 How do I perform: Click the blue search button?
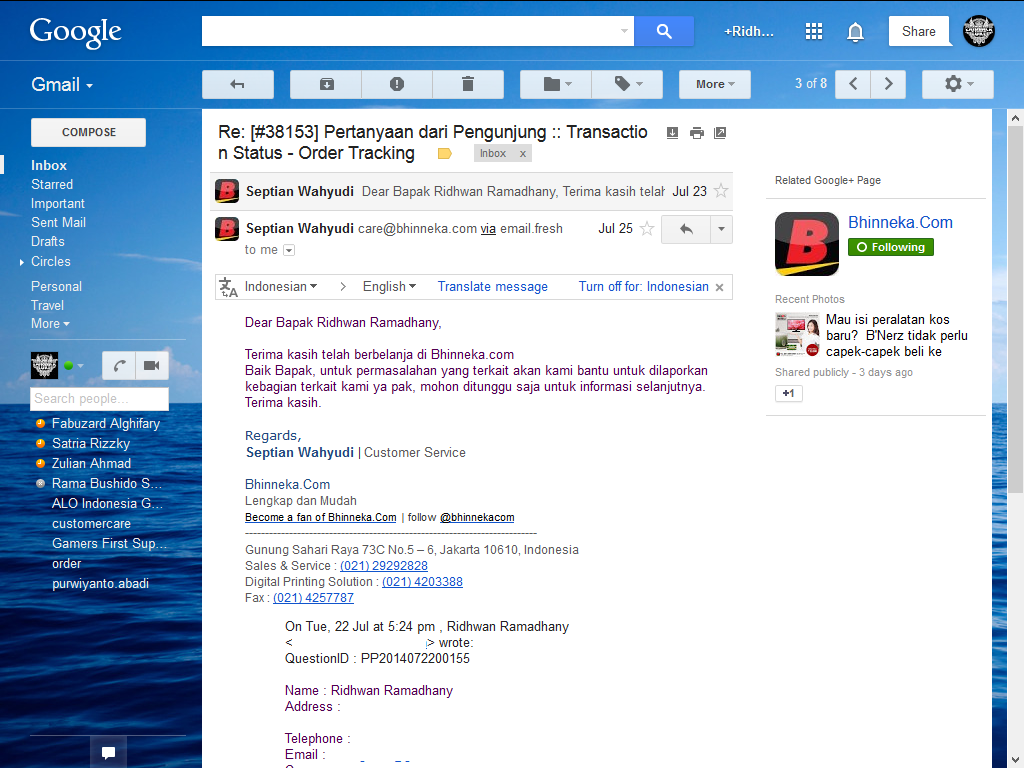coord(664,31)
